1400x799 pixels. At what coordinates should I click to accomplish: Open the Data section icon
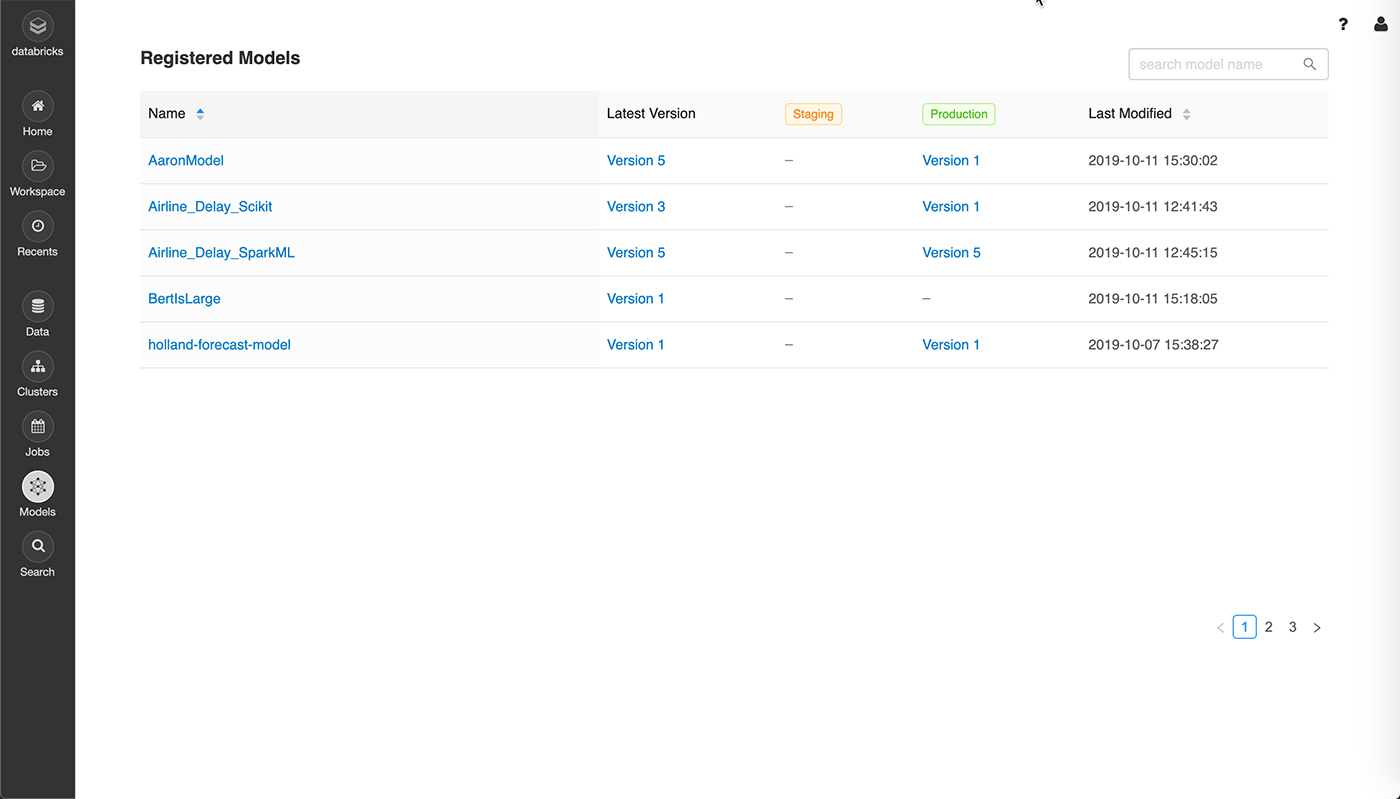click(37, 306)
